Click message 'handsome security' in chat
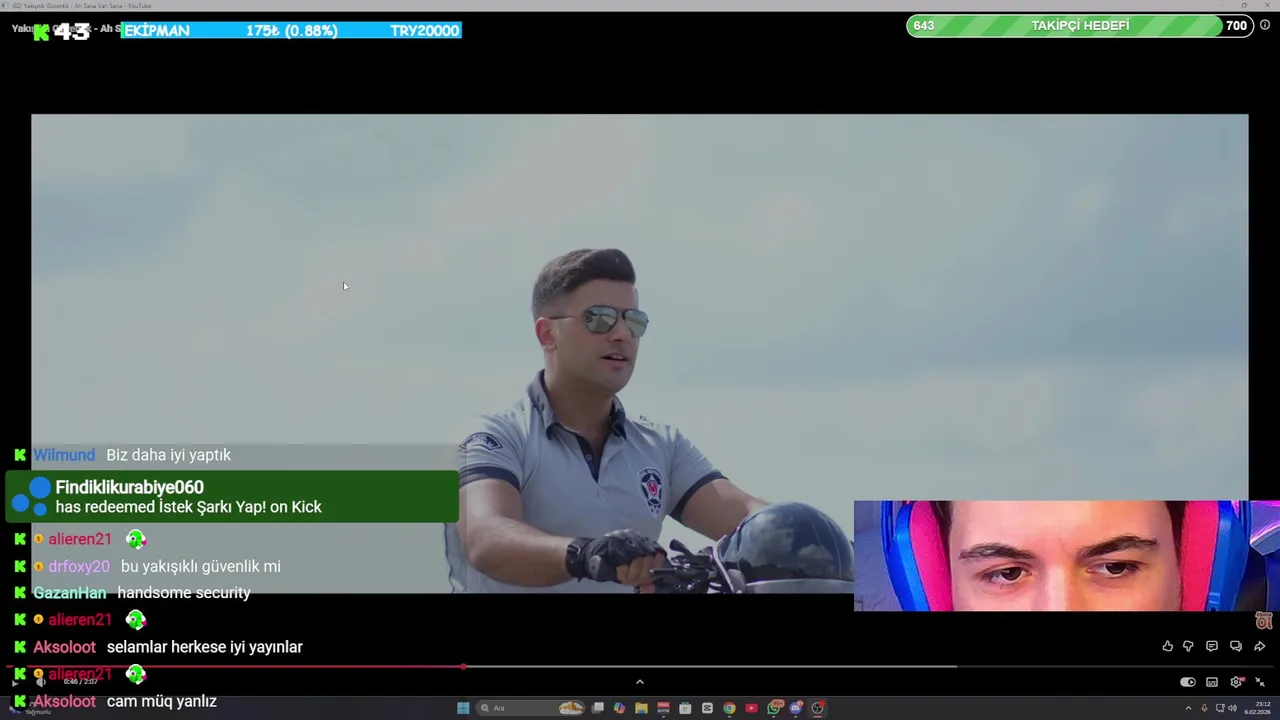This screenshot has width=1280, height=720. pos(184,593)
